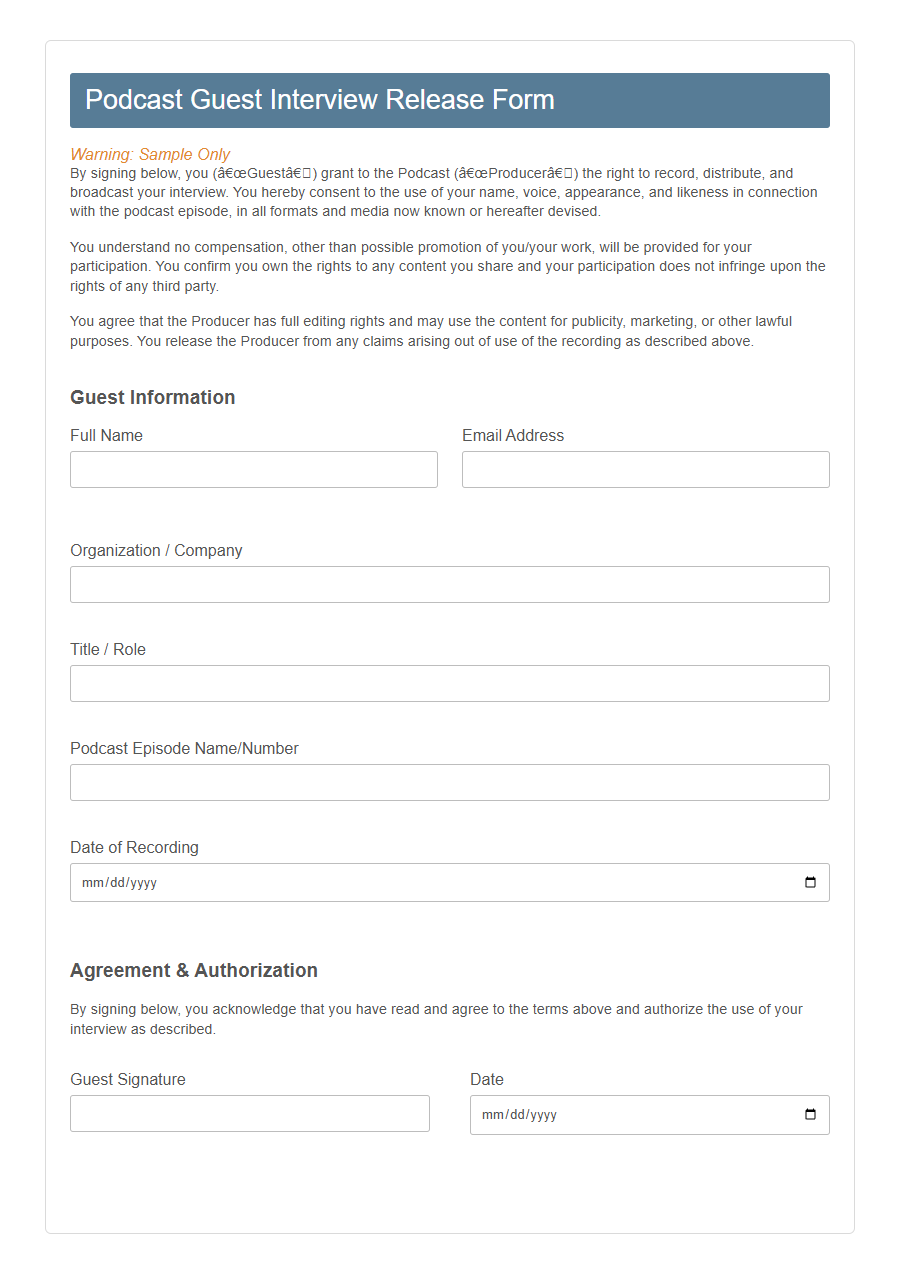The height and width of the screenshot is (1274, 900).
Task: Click the Guest Information section heading
Action: tap(152, 397)
